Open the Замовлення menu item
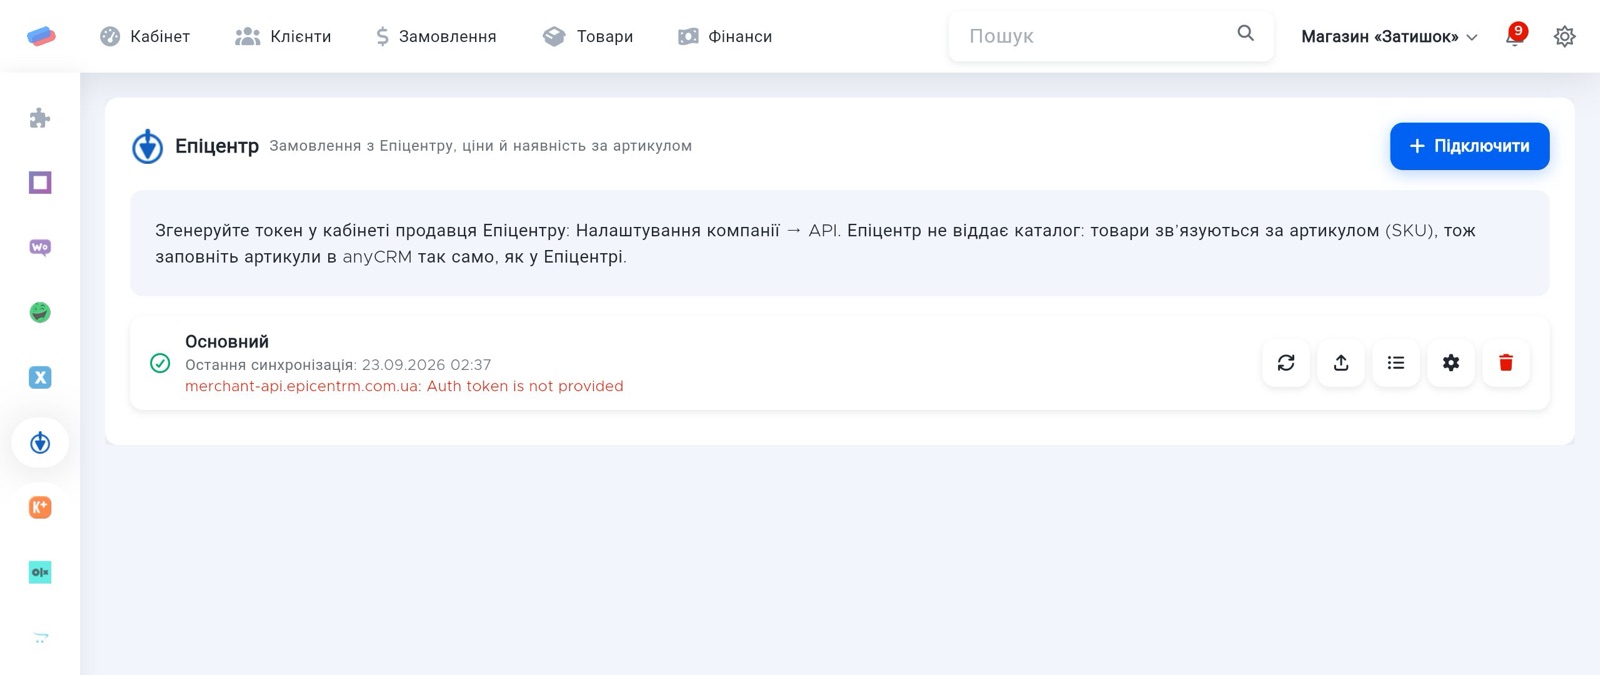 436,36
